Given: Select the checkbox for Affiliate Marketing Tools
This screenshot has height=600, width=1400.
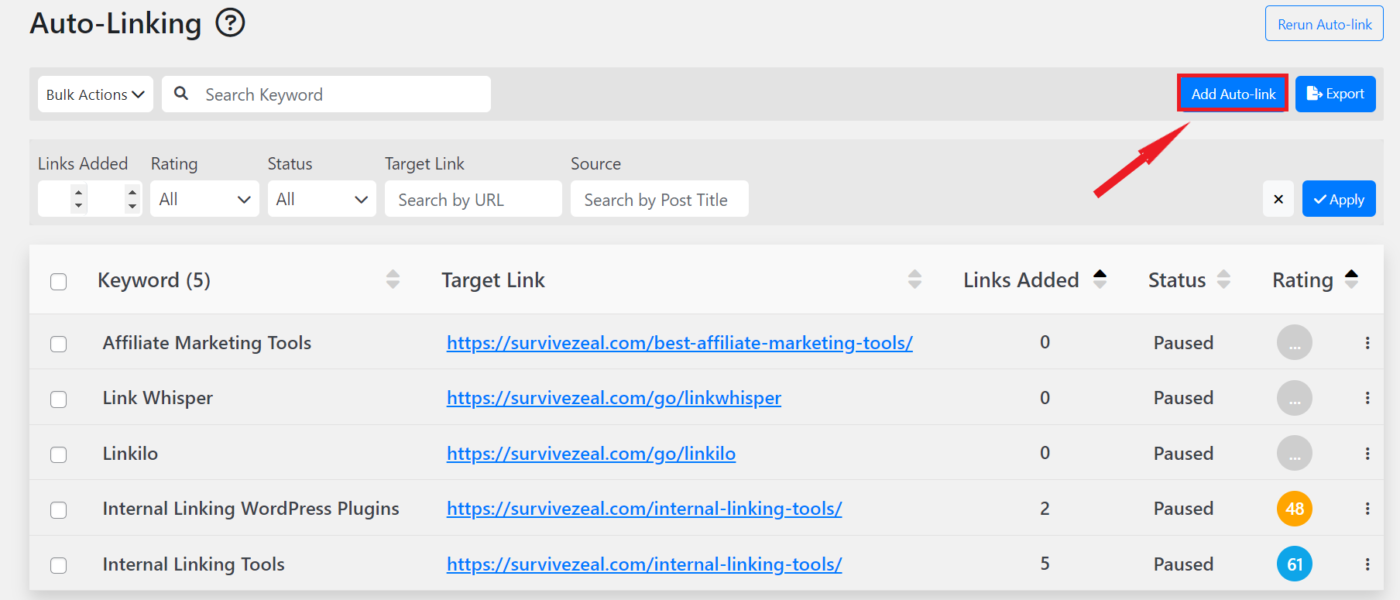Looking at the screenshot, I should coord(58,343).
